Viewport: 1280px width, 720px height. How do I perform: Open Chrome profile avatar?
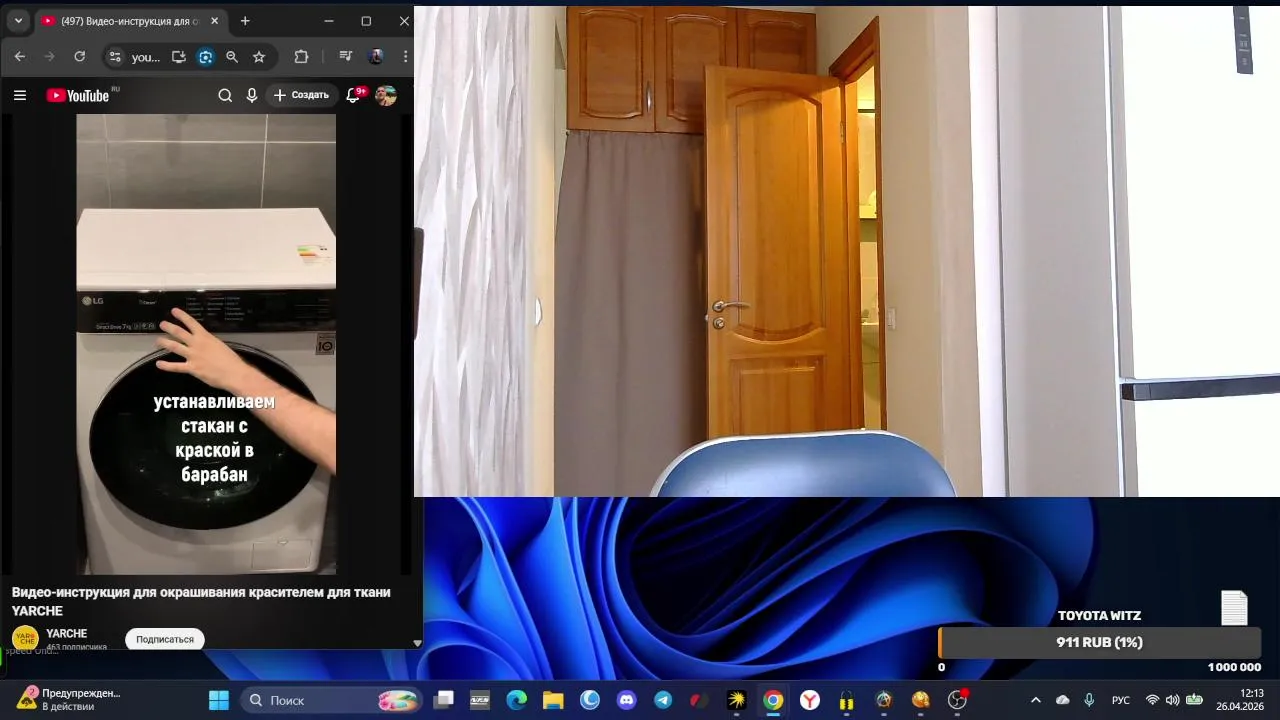coord(376,57)
